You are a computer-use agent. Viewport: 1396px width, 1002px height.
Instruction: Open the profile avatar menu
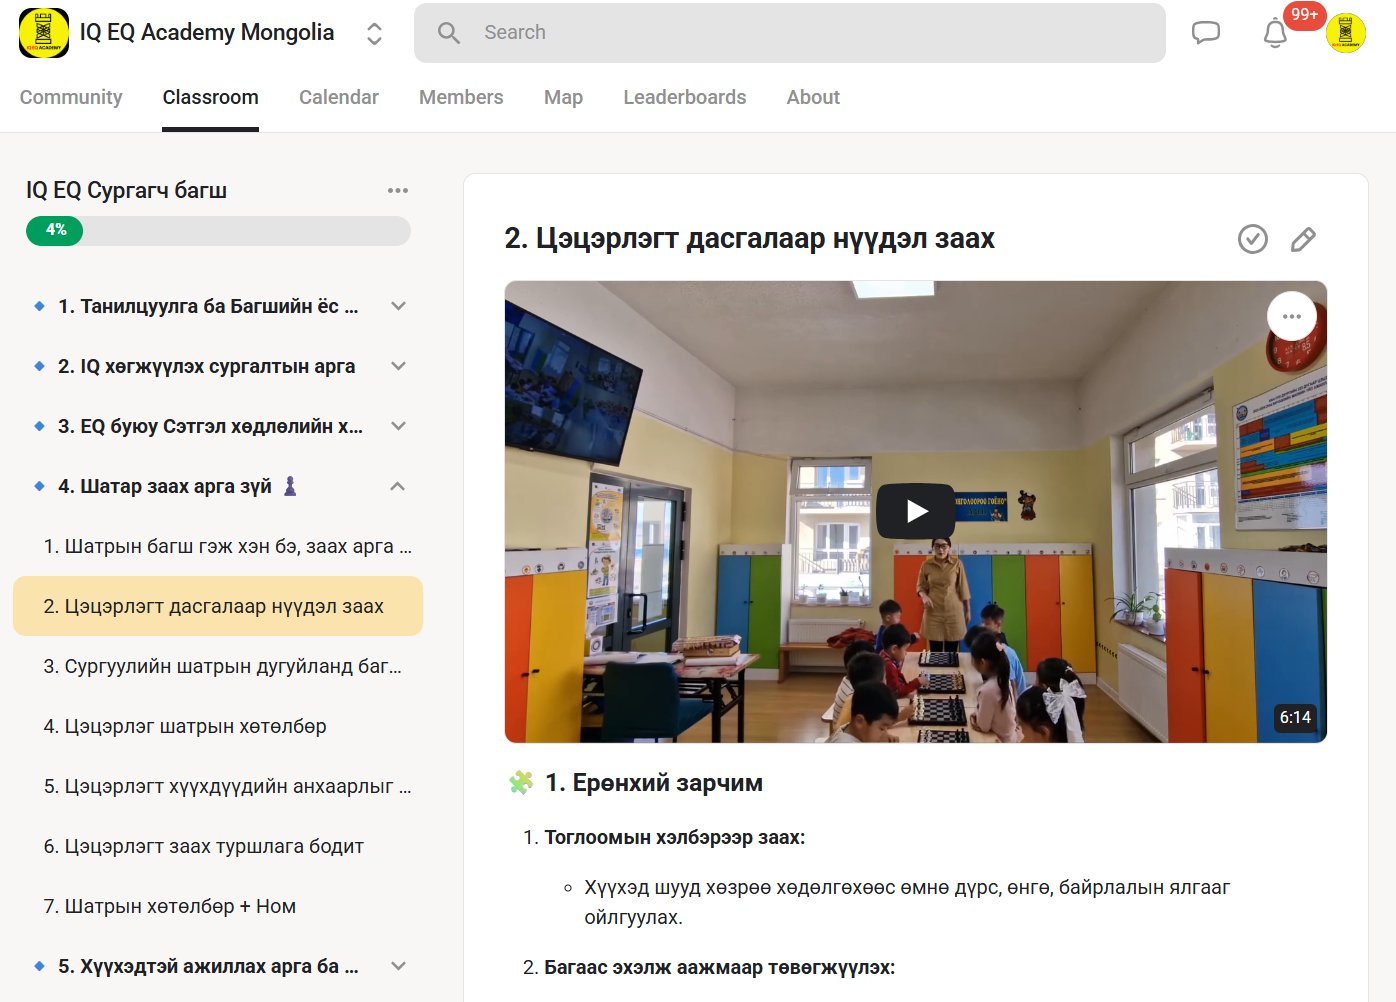click(x=1346, y=33)
